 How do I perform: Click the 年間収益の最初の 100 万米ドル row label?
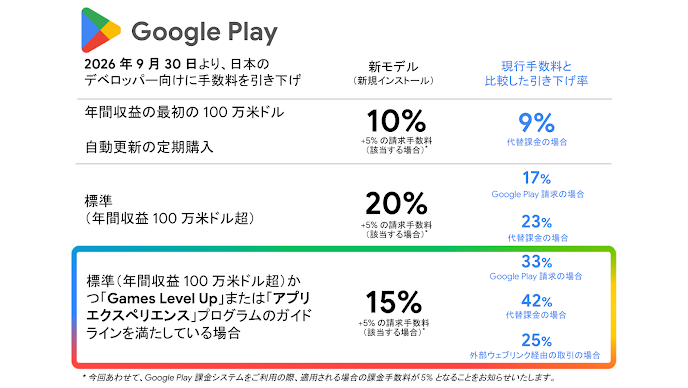[x=184, y=112]
